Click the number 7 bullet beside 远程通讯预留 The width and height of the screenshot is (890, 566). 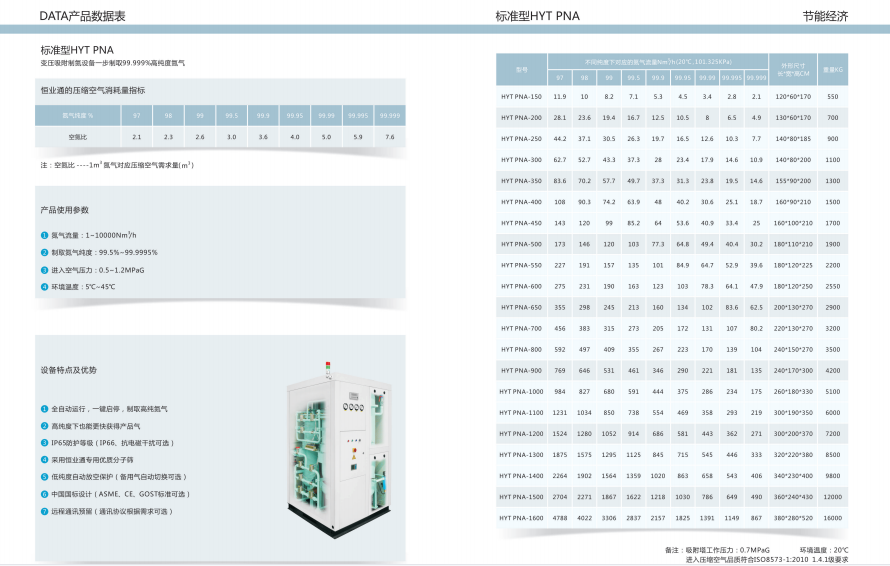(44, 511)
